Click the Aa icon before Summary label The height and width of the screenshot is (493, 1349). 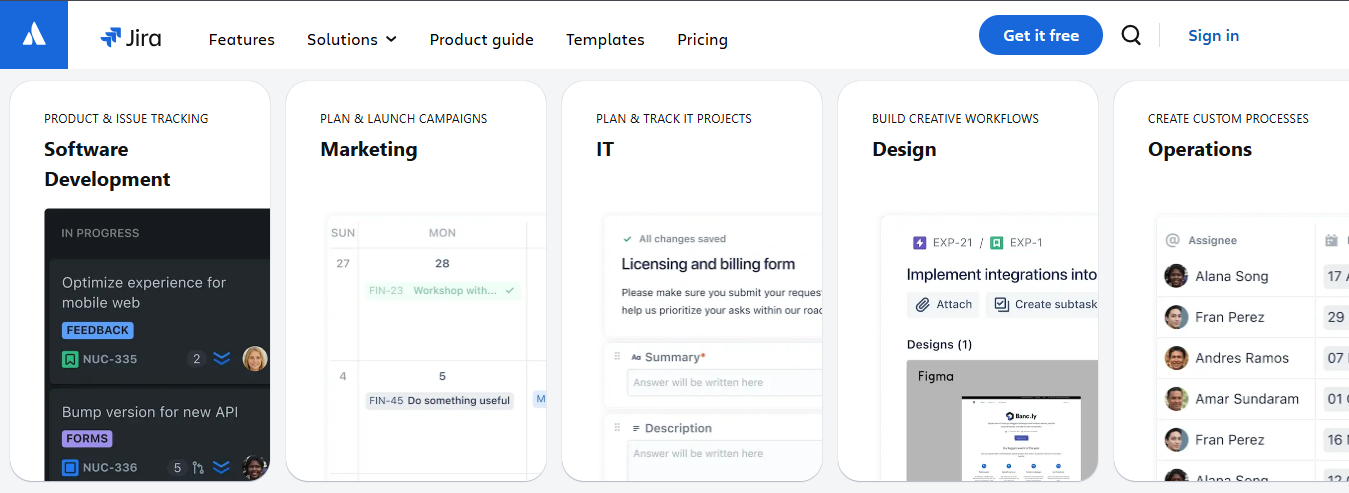pyautogui.click(x=636, y=357)
